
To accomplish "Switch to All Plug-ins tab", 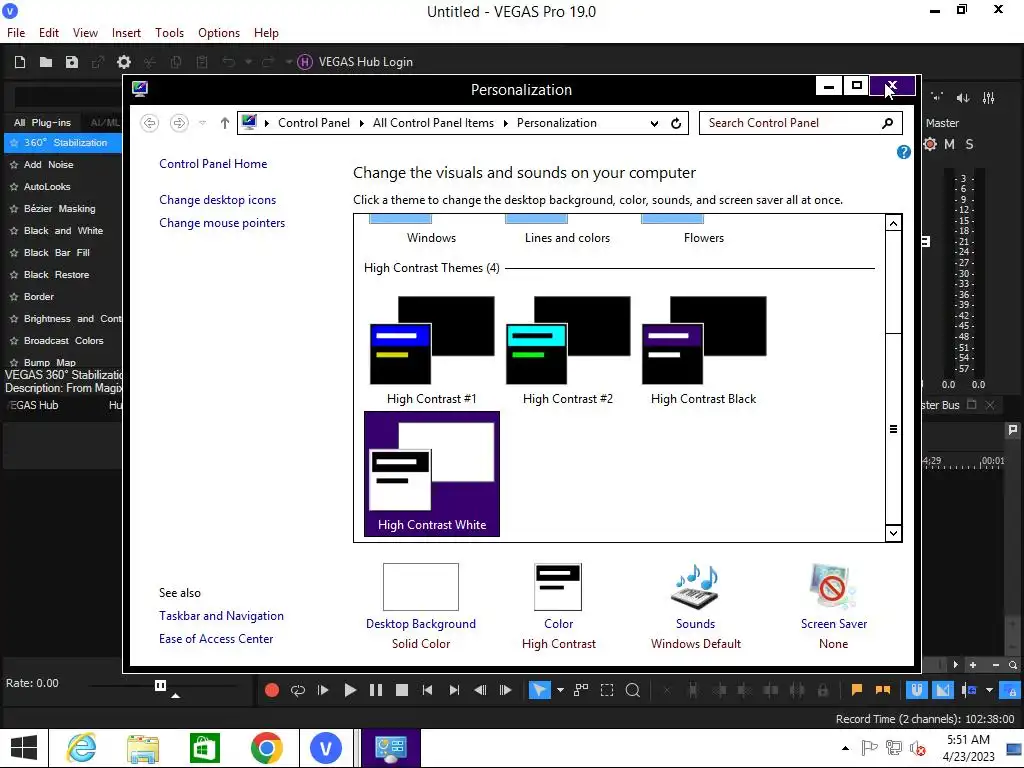I will (42, 123).
